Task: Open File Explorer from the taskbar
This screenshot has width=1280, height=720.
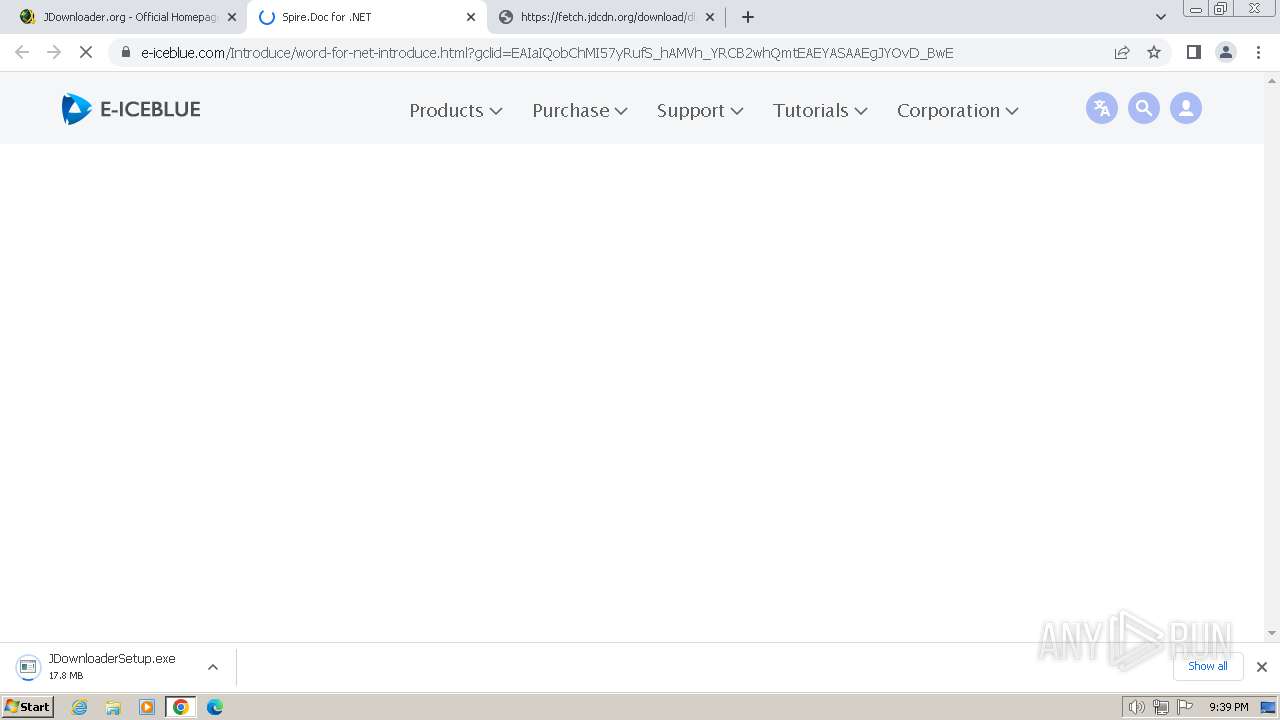Action: (x=113, y=707)
